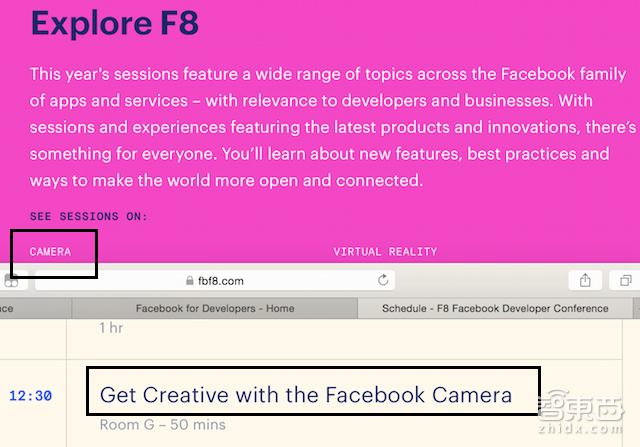Show all tabs overview icon
Image resolution: width=640 pixels, height=447 pixels.
pyautogui.click(x=626, y=281)
